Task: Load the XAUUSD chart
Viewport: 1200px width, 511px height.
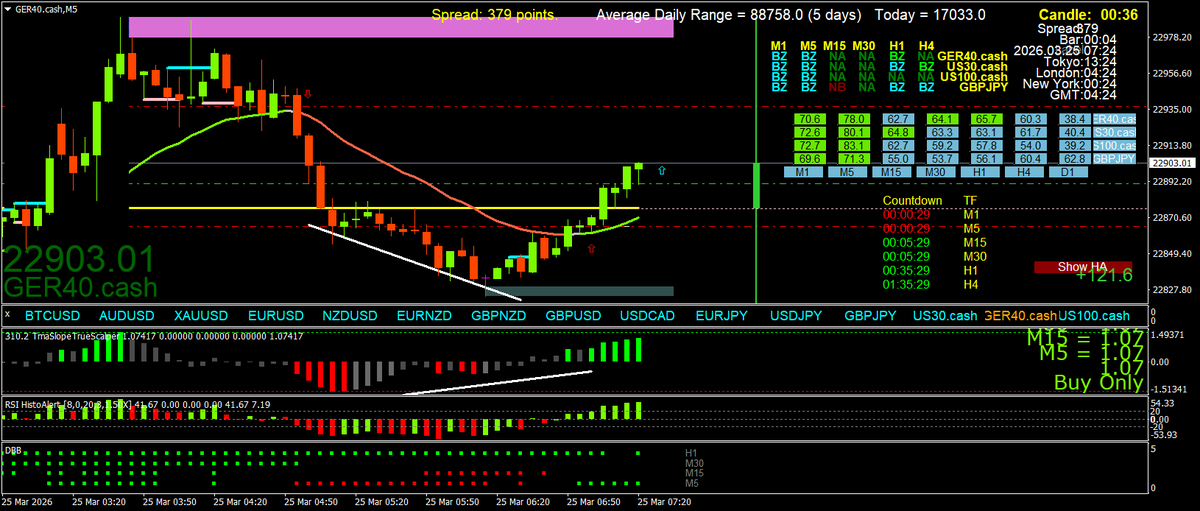Action: 201,316
